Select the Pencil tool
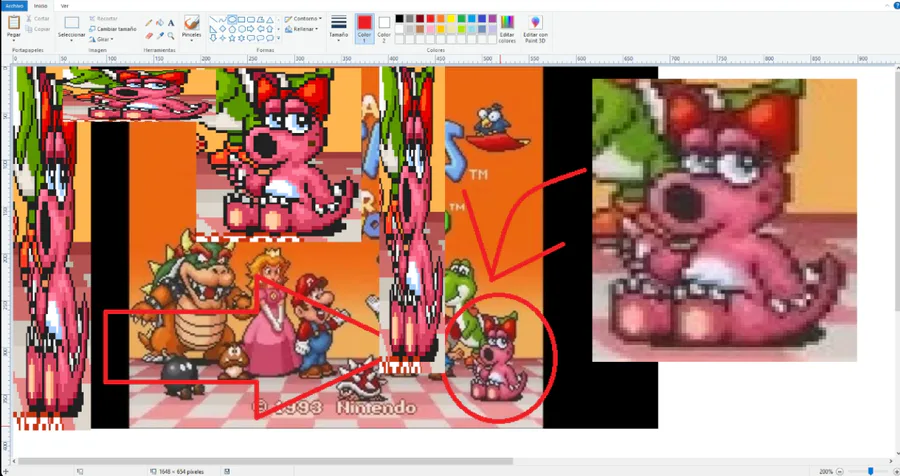Viewport: 900px width, 476px height. click(x=149, y=23)
